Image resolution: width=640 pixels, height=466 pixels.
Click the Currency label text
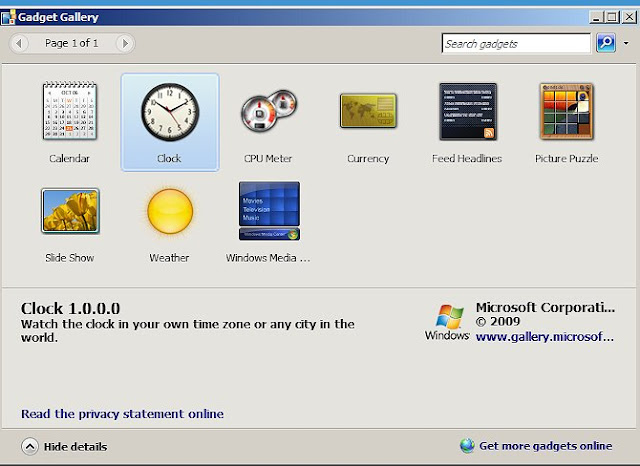[x=368, y=158]
